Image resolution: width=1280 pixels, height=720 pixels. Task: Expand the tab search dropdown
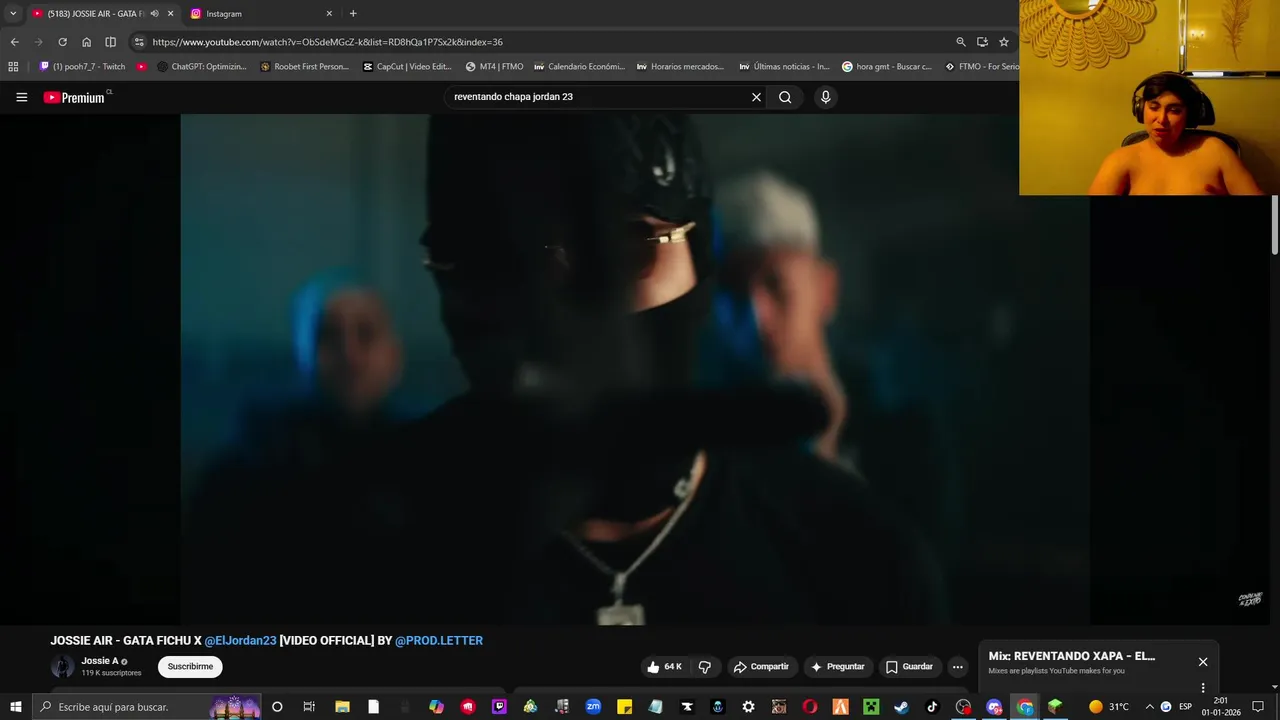13,14
